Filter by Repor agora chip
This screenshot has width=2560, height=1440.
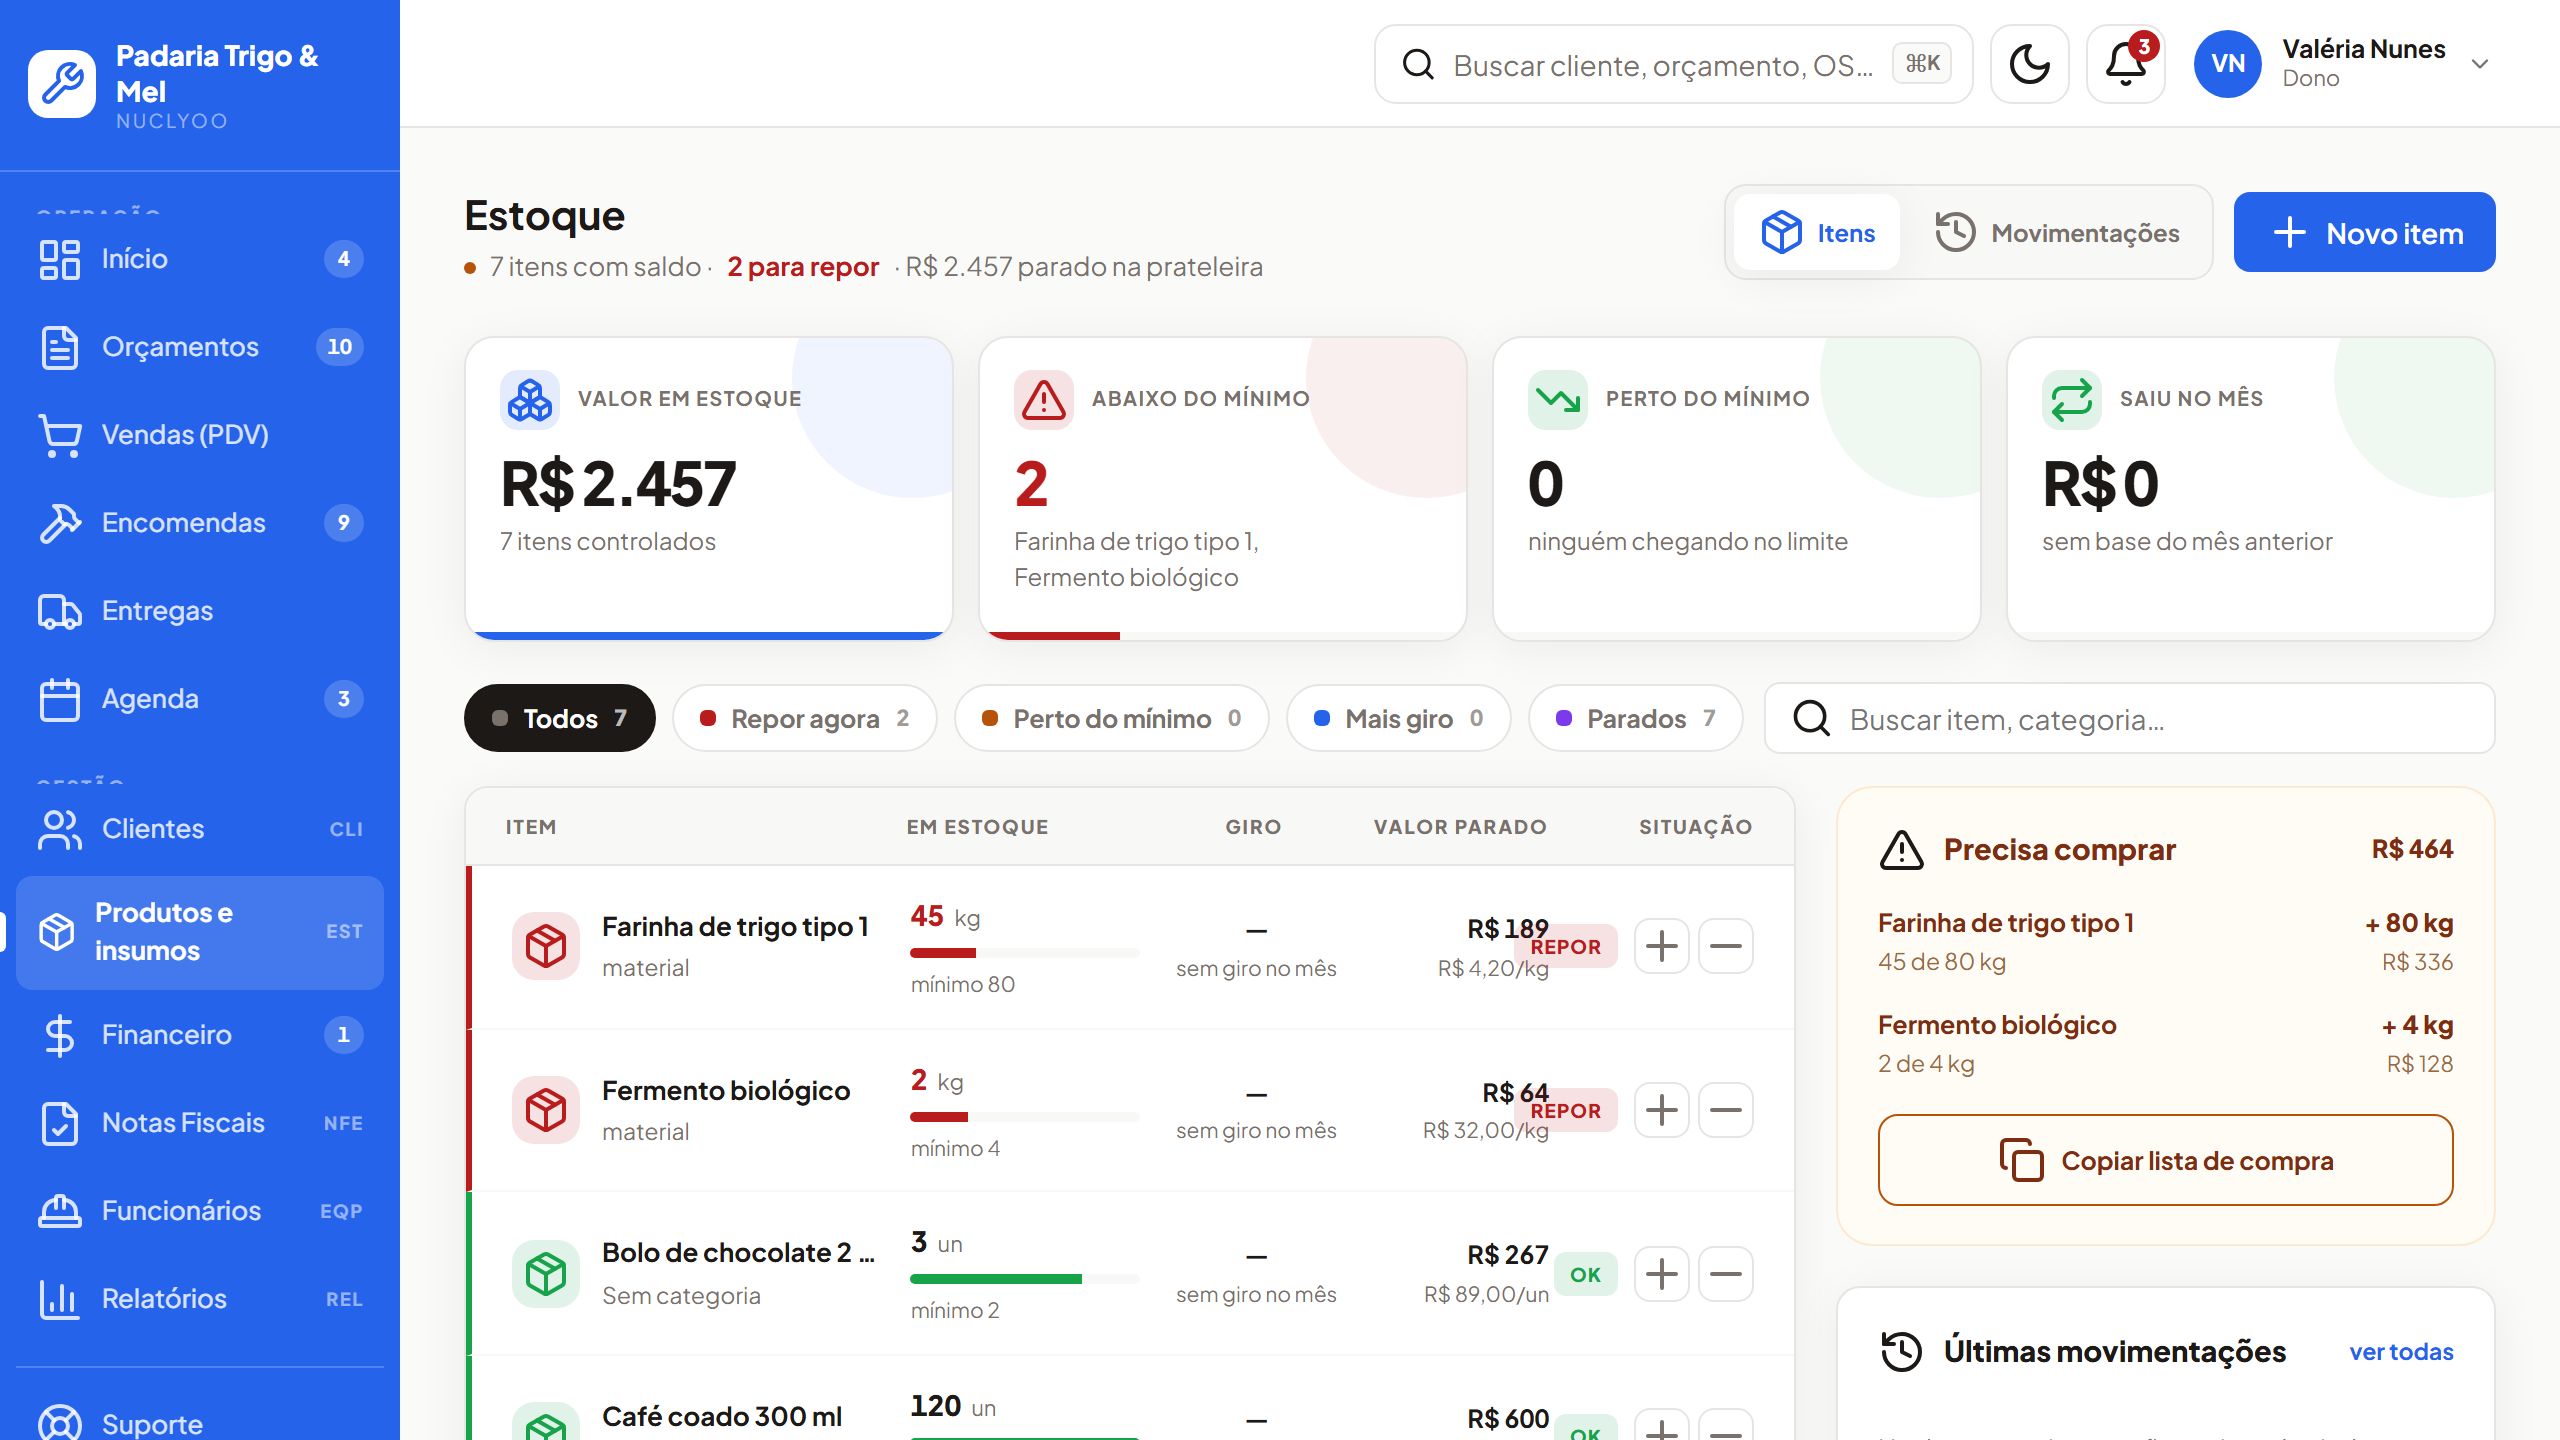[805, 718]
